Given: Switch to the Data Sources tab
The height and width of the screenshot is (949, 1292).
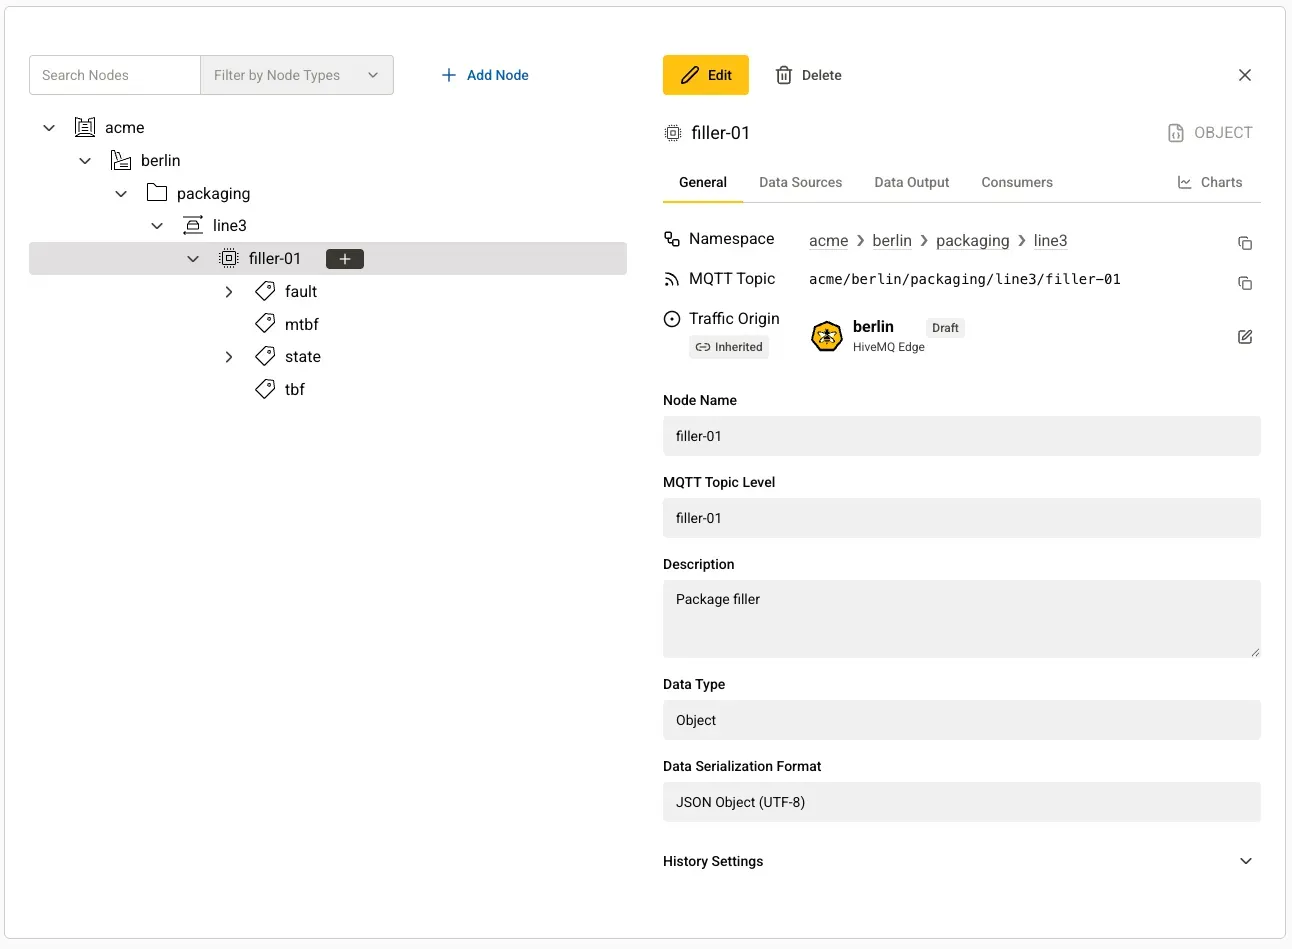Looking at the screenshot, I should pyautogui.click(x=800, y=182).
